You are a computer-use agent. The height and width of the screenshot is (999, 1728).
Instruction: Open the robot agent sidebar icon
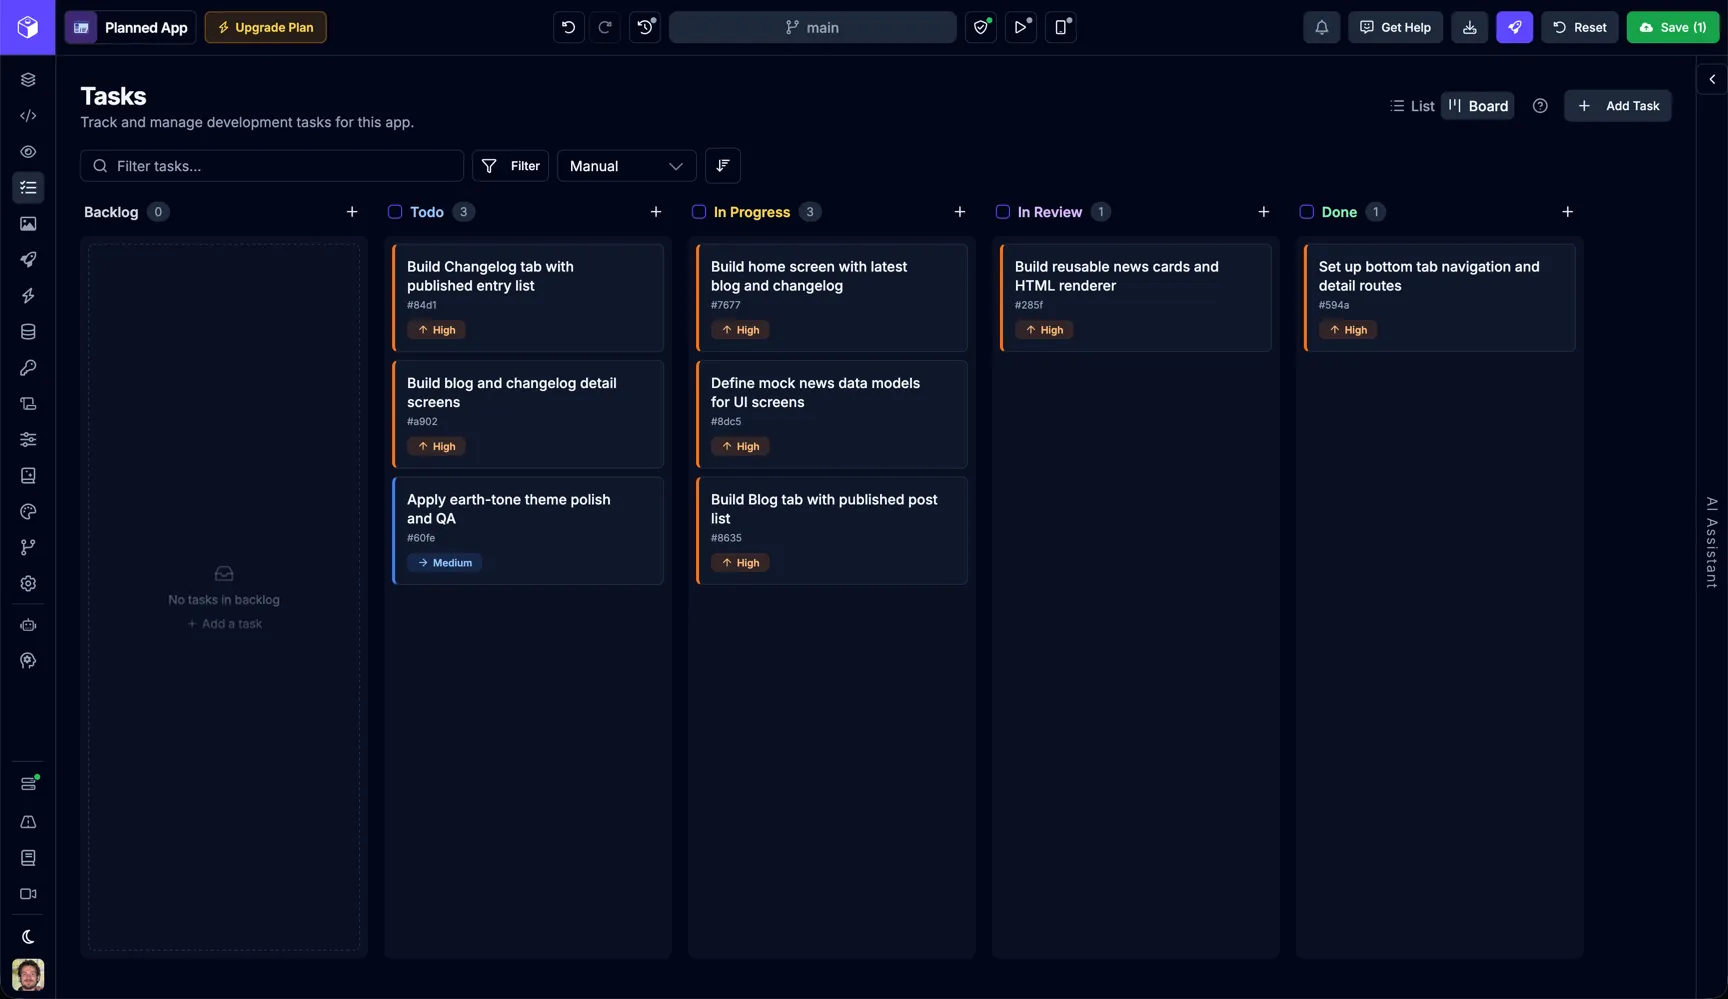point(28,625)
